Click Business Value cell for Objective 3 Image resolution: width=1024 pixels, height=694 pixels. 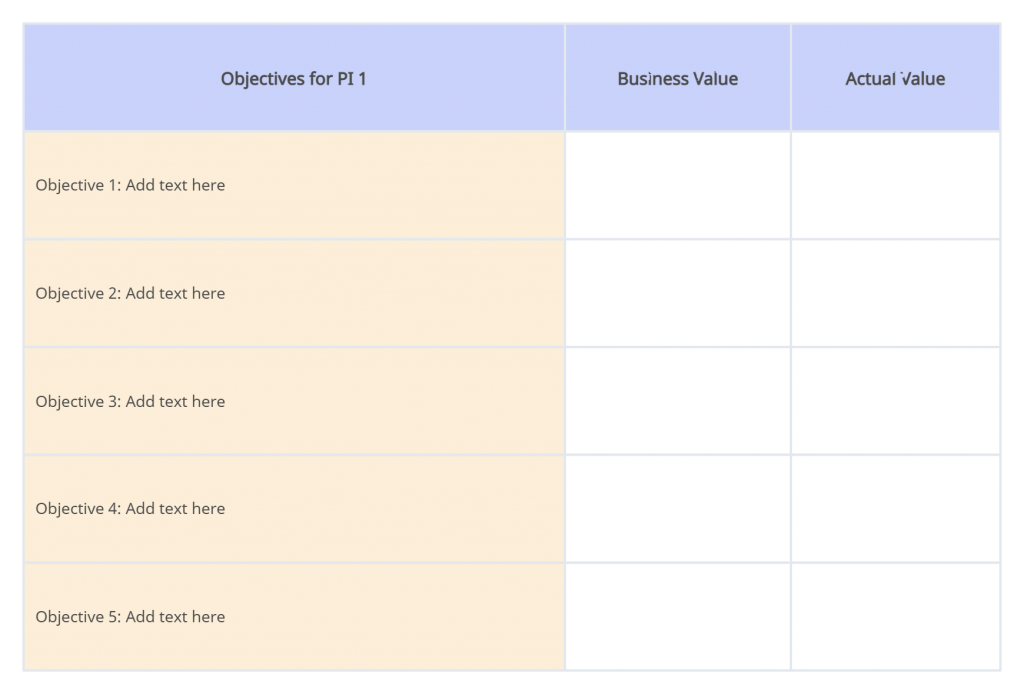(x=678, y=401)
